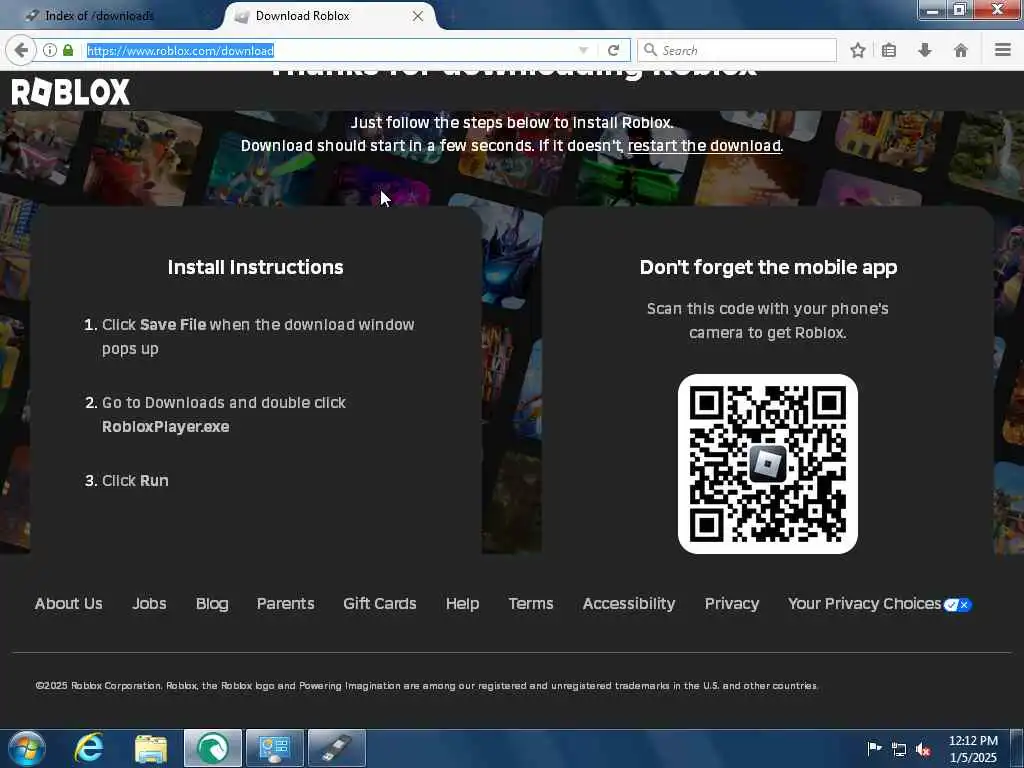
Task: Launch Internet Explorer from taskbar
Action: [x=89, y=748]
